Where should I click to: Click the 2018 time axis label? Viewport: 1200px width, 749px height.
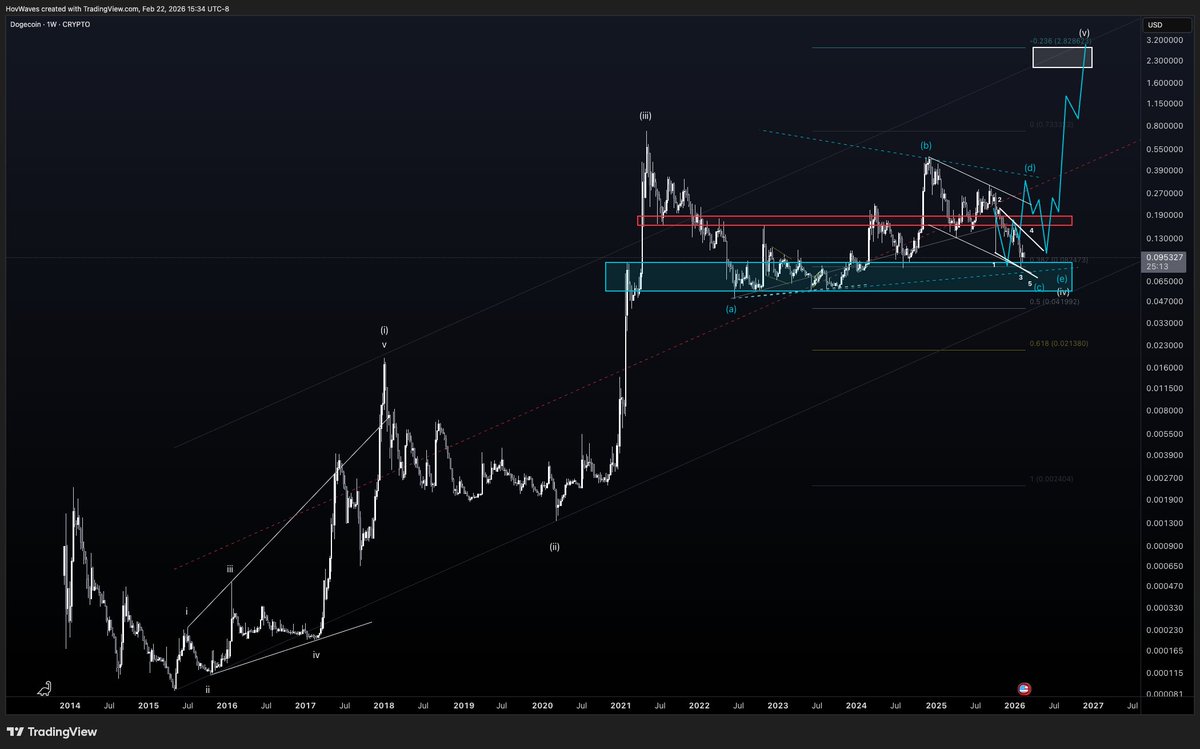(384, 705)
